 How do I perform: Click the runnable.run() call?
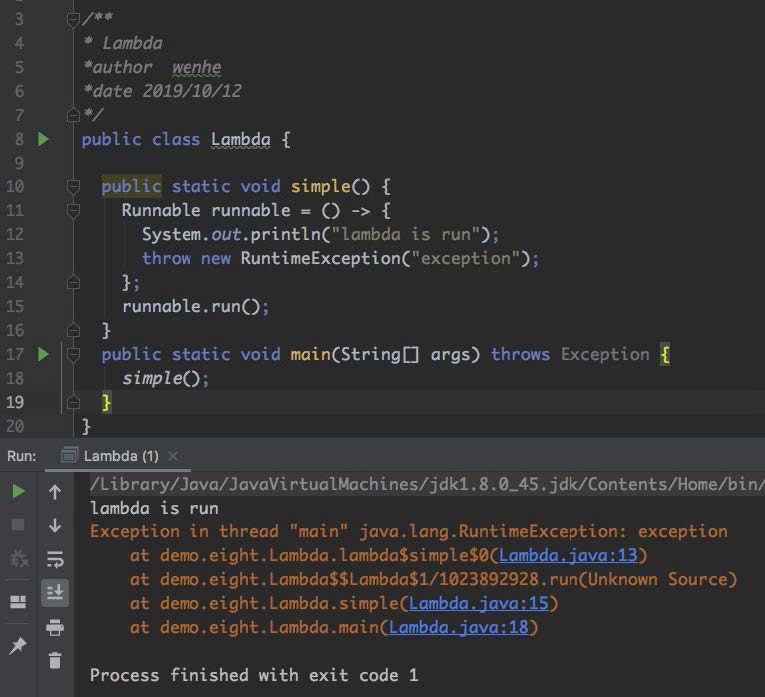[x=195, y=306]
